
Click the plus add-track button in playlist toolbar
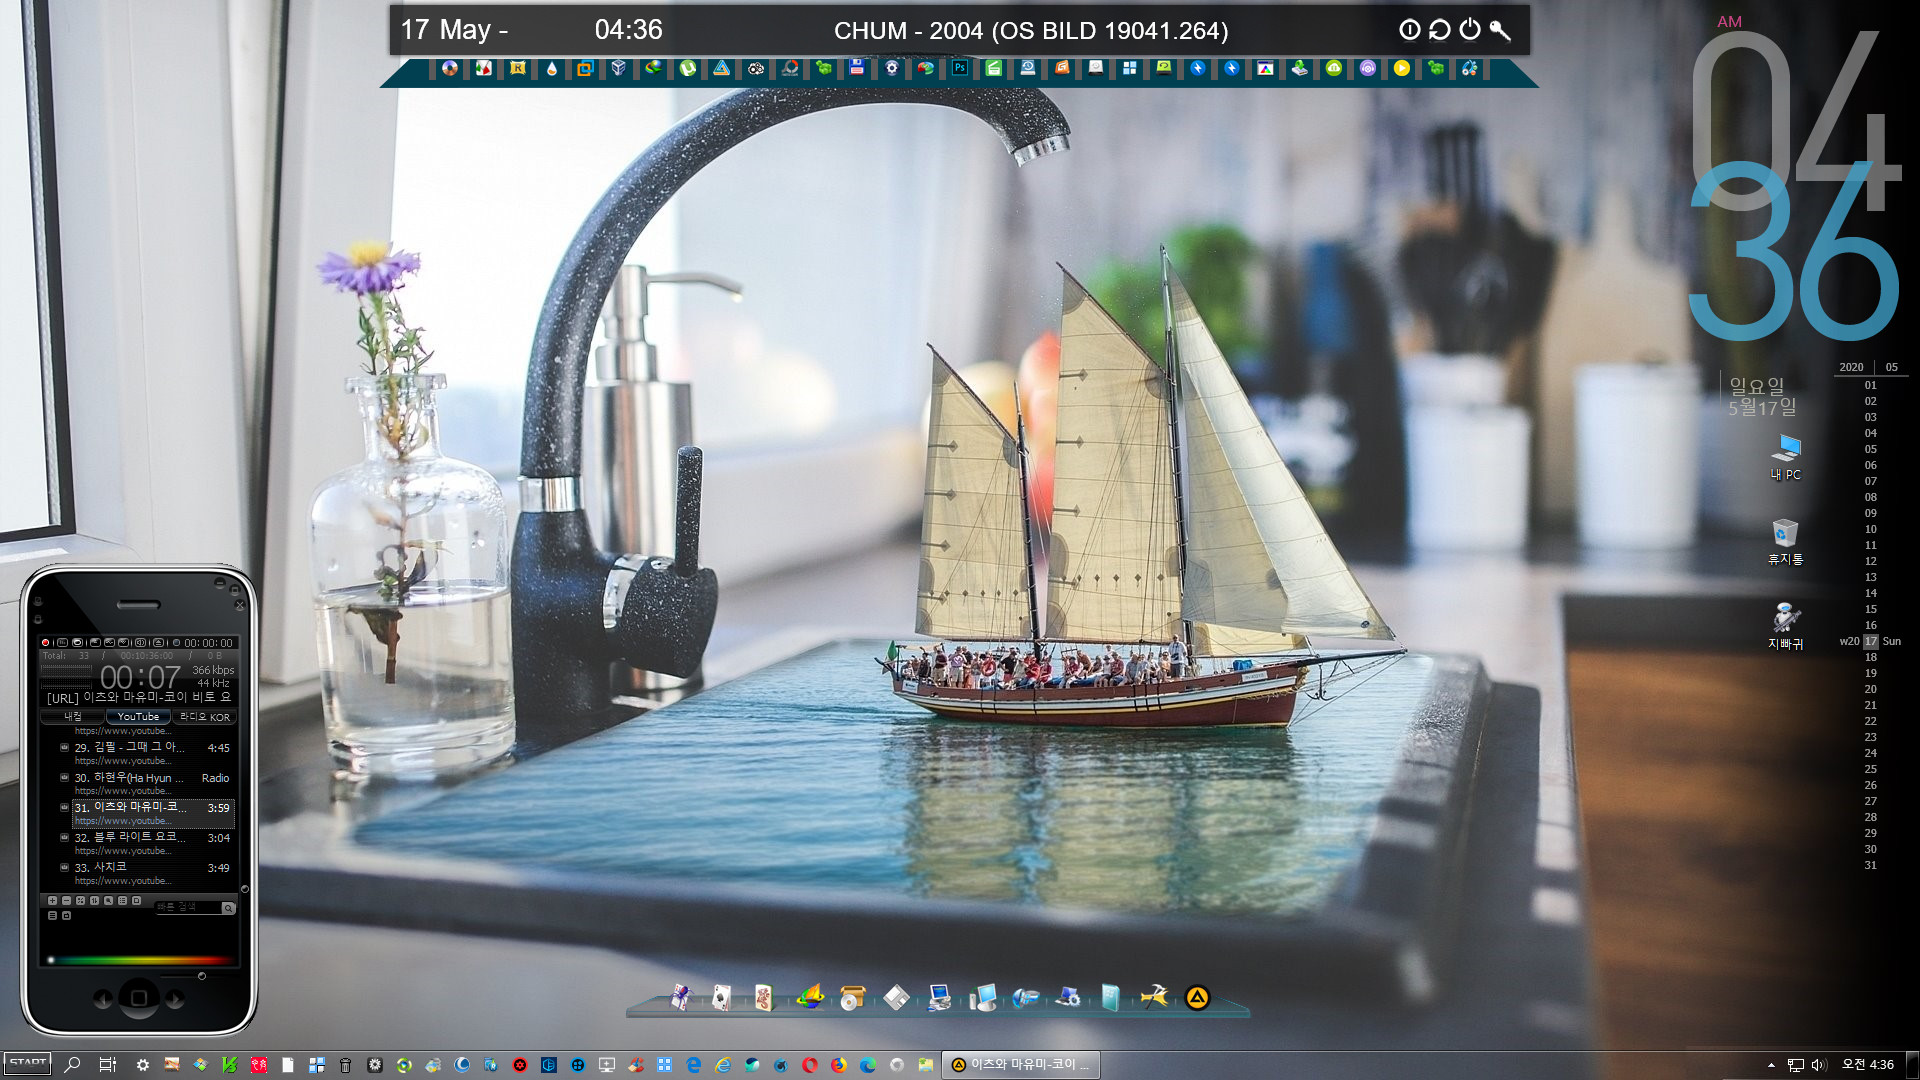[x=52, y=900]
